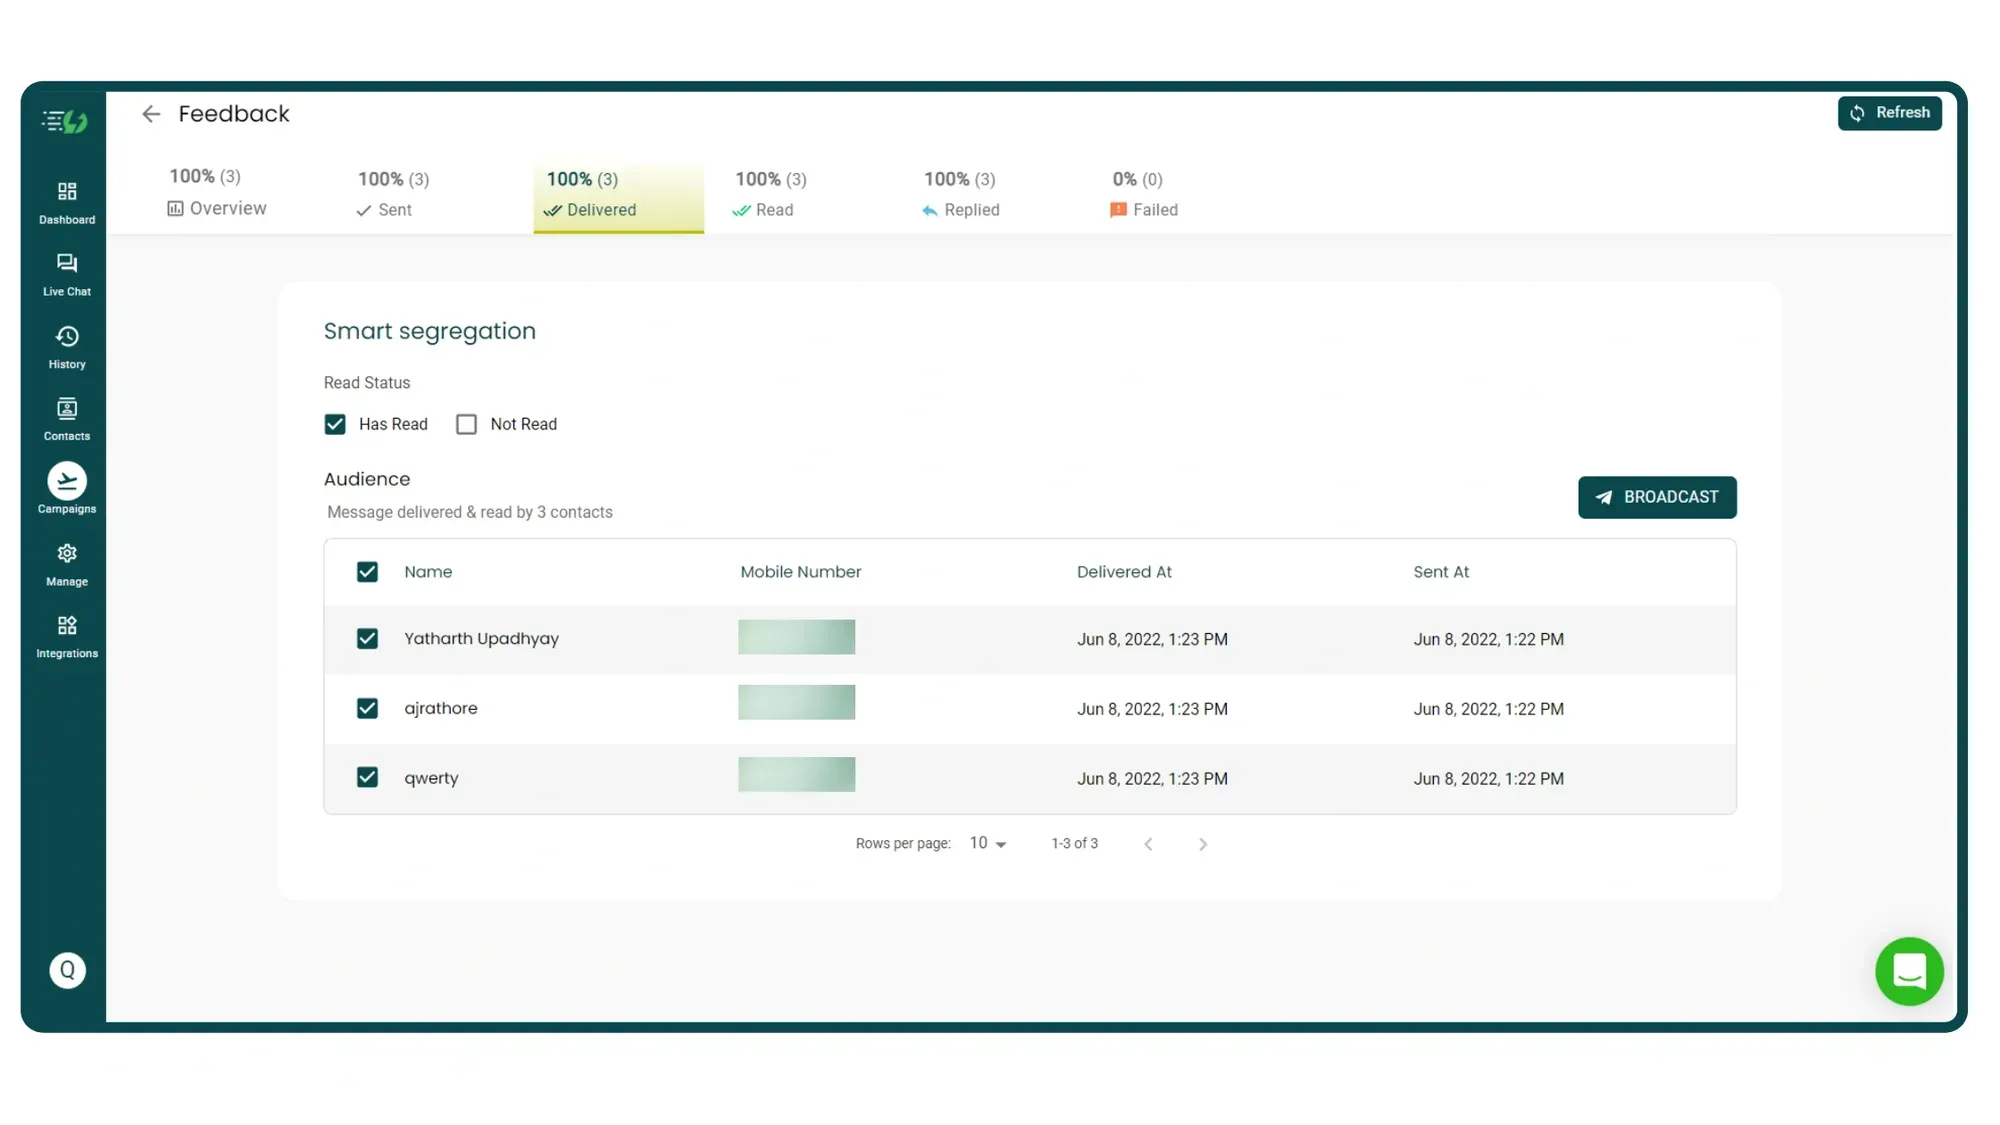Deselect the Yatharth Upadhyay row checkbox

click(x=367, y=638)
